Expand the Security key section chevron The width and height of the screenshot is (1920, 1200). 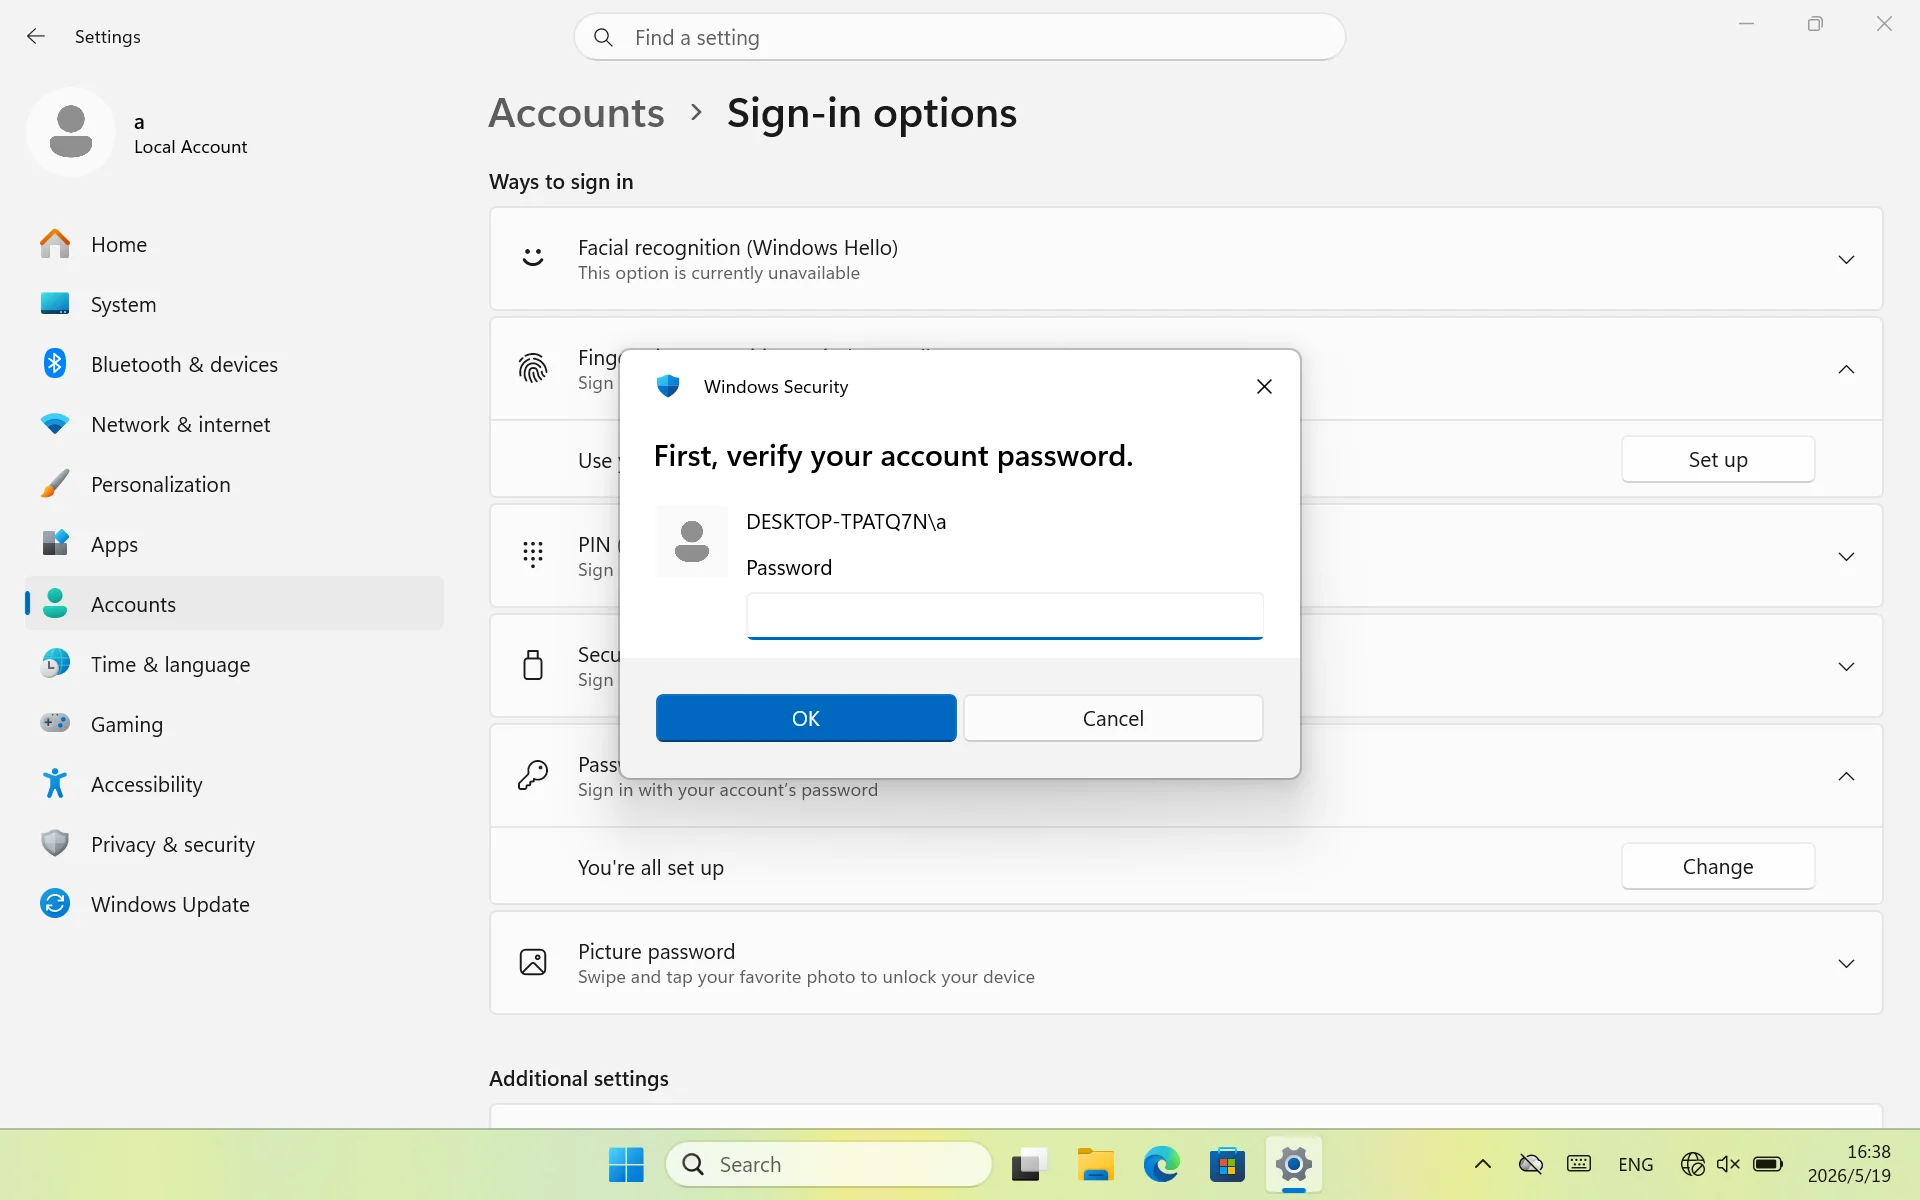(1846, 666)
